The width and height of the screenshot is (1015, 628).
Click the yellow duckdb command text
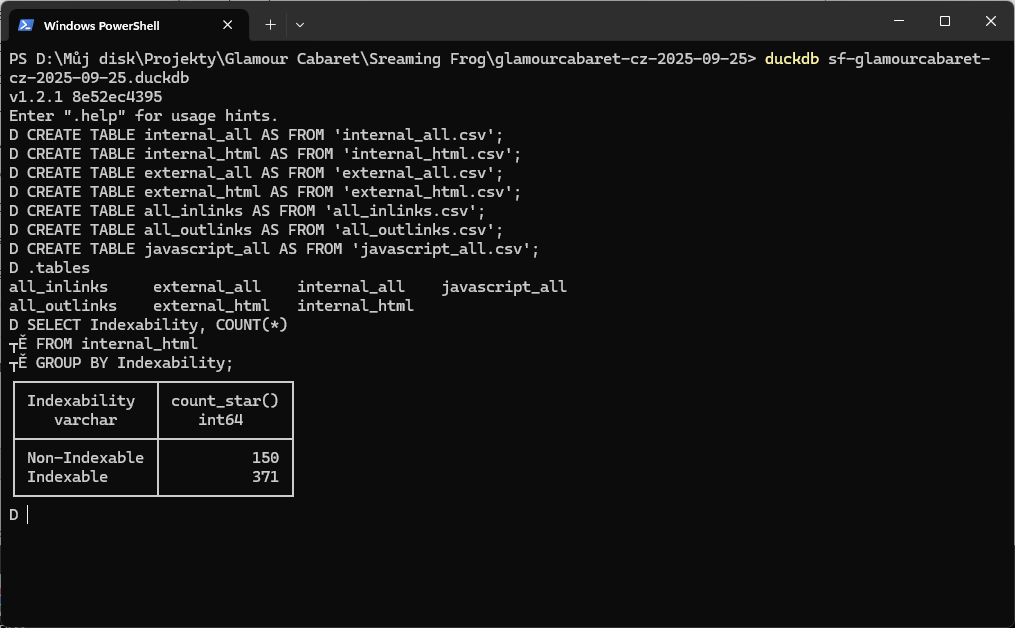pyautogui.click(x=792, y=59)
